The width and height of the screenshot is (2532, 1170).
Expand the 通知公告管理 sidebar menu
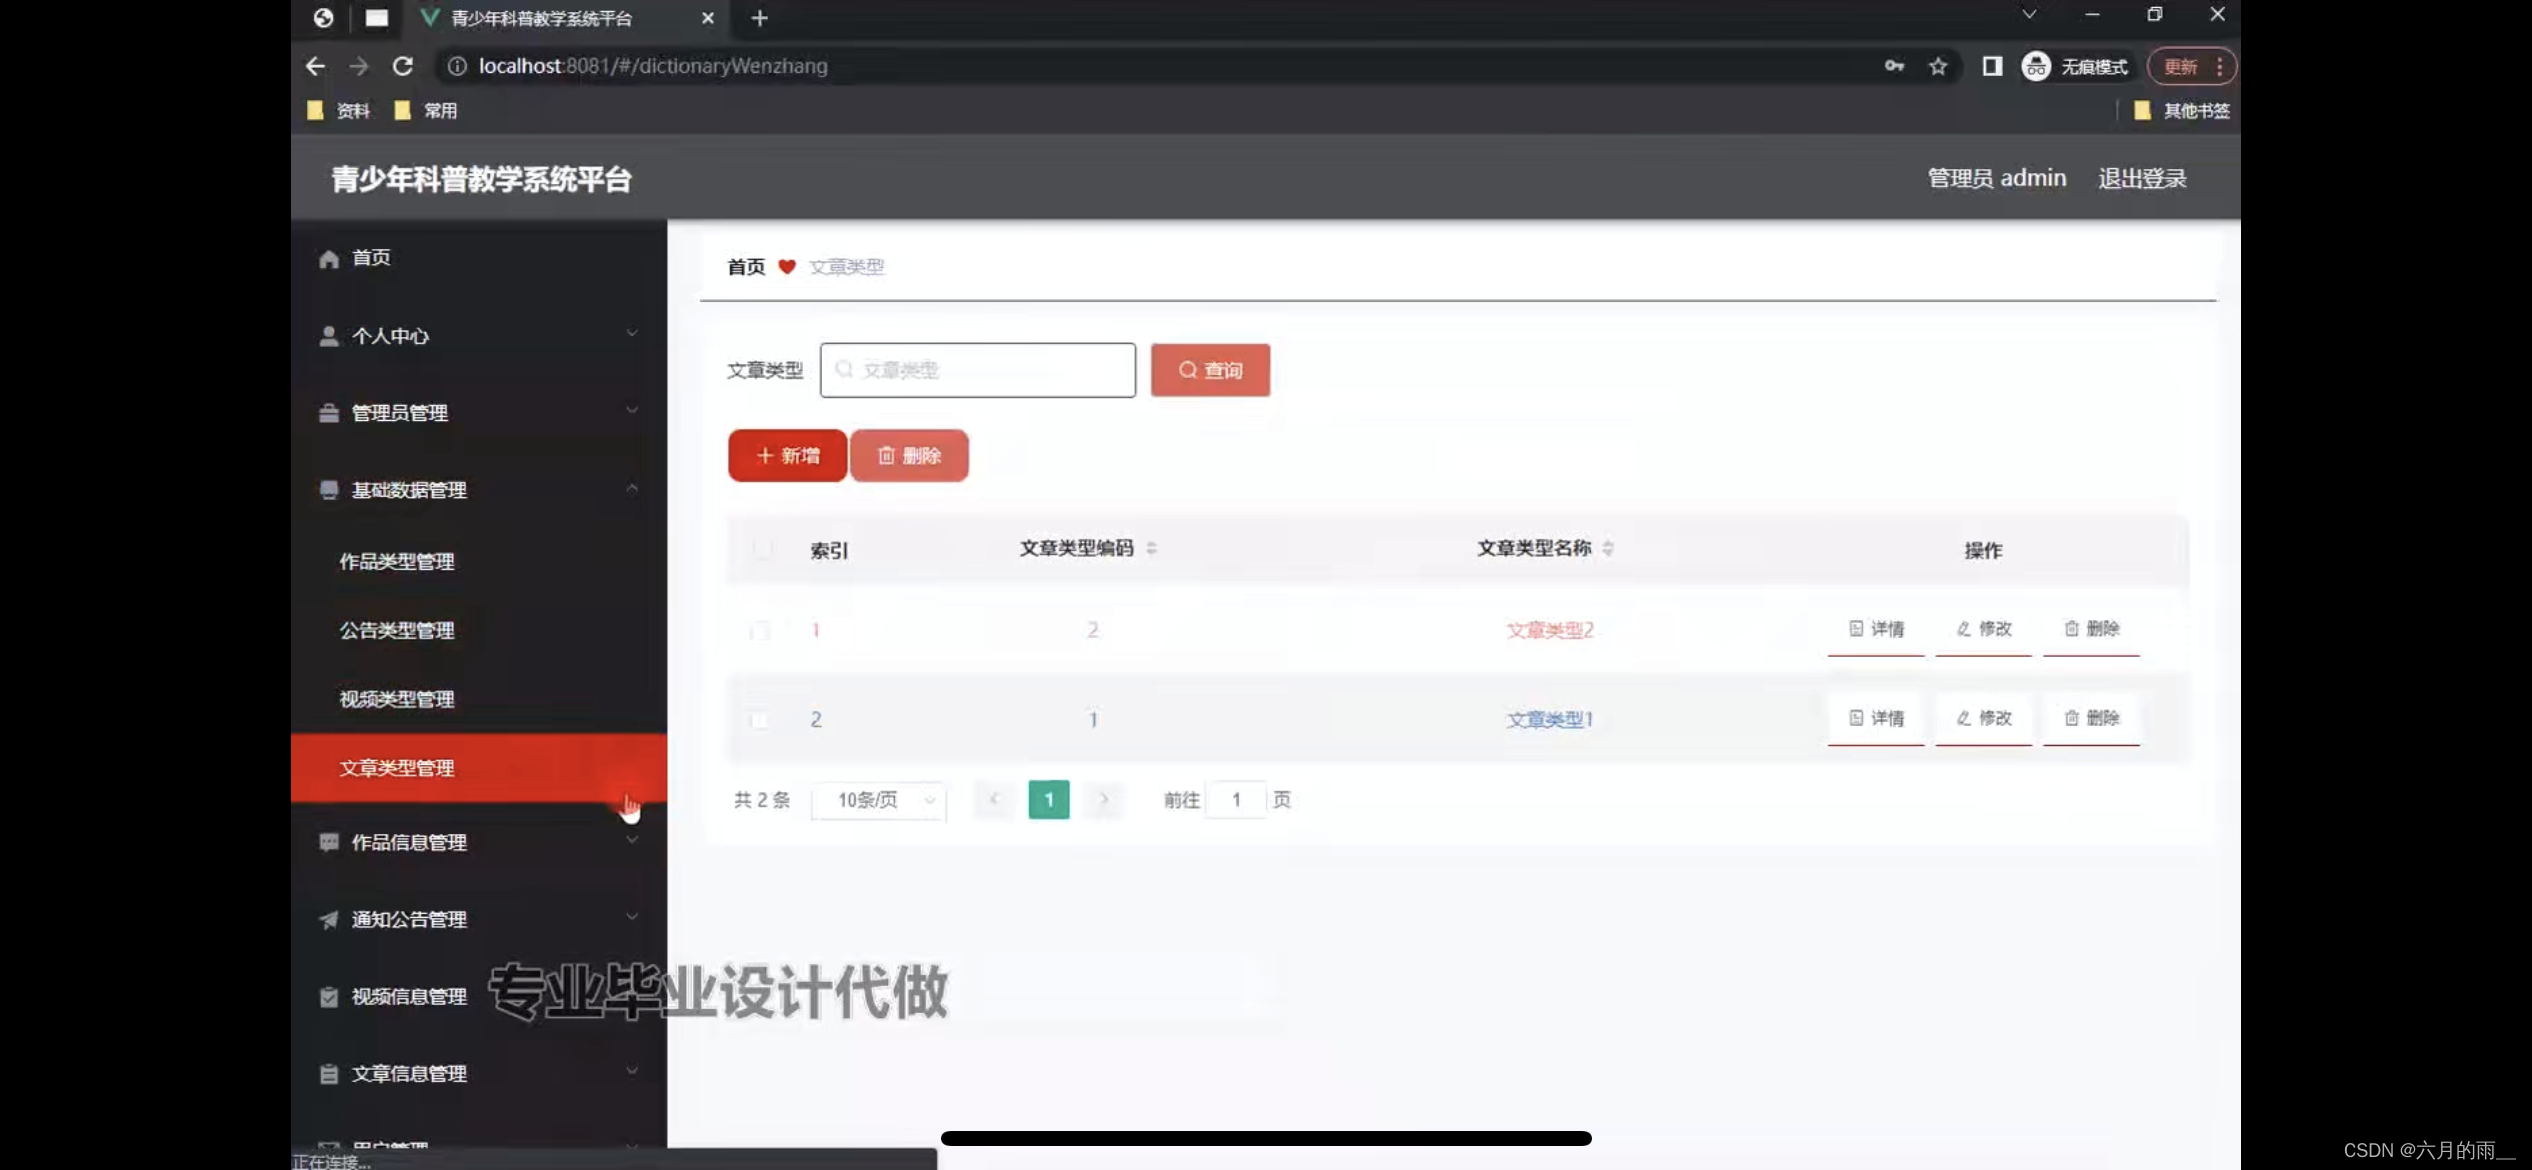click(479, 919)
